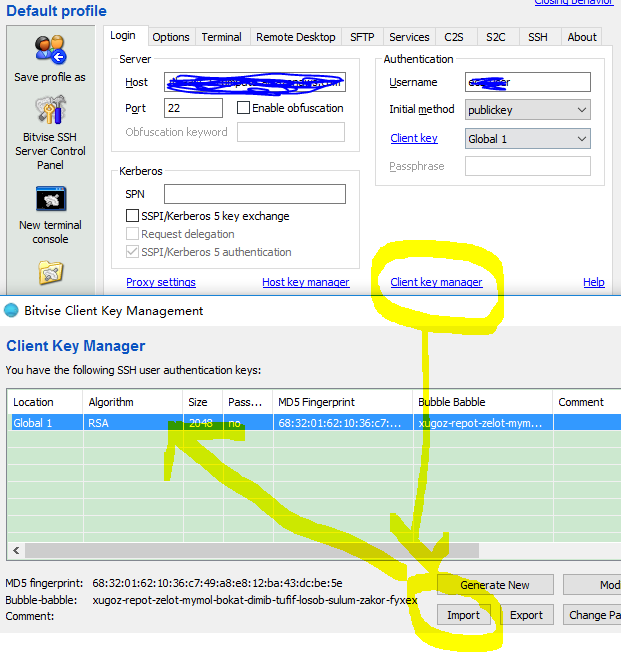Image resolution: width=621 pixels, height=652 pixels.
Task: Switch to the C2S tab
Action: point(454,37)
